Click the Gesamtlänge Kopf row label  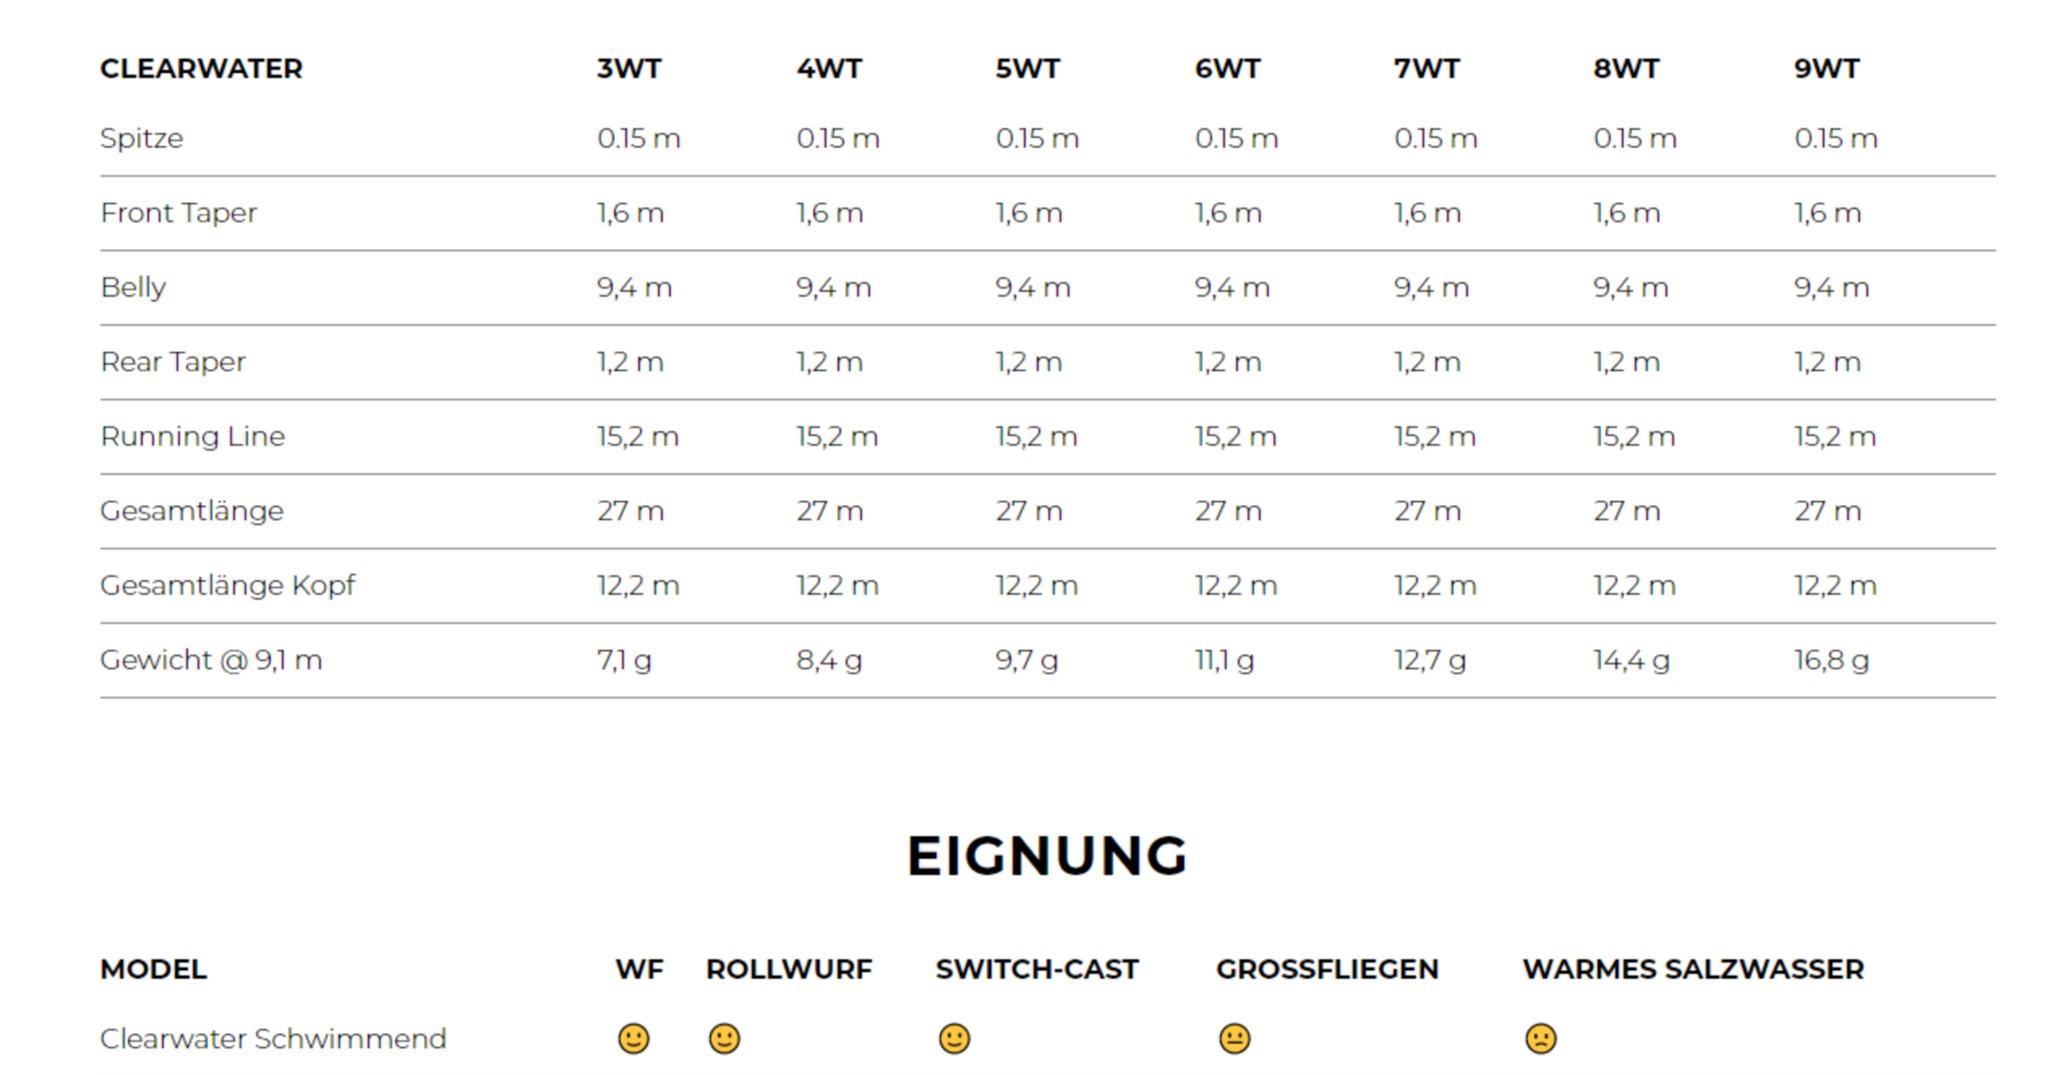[x=227, y=585]
